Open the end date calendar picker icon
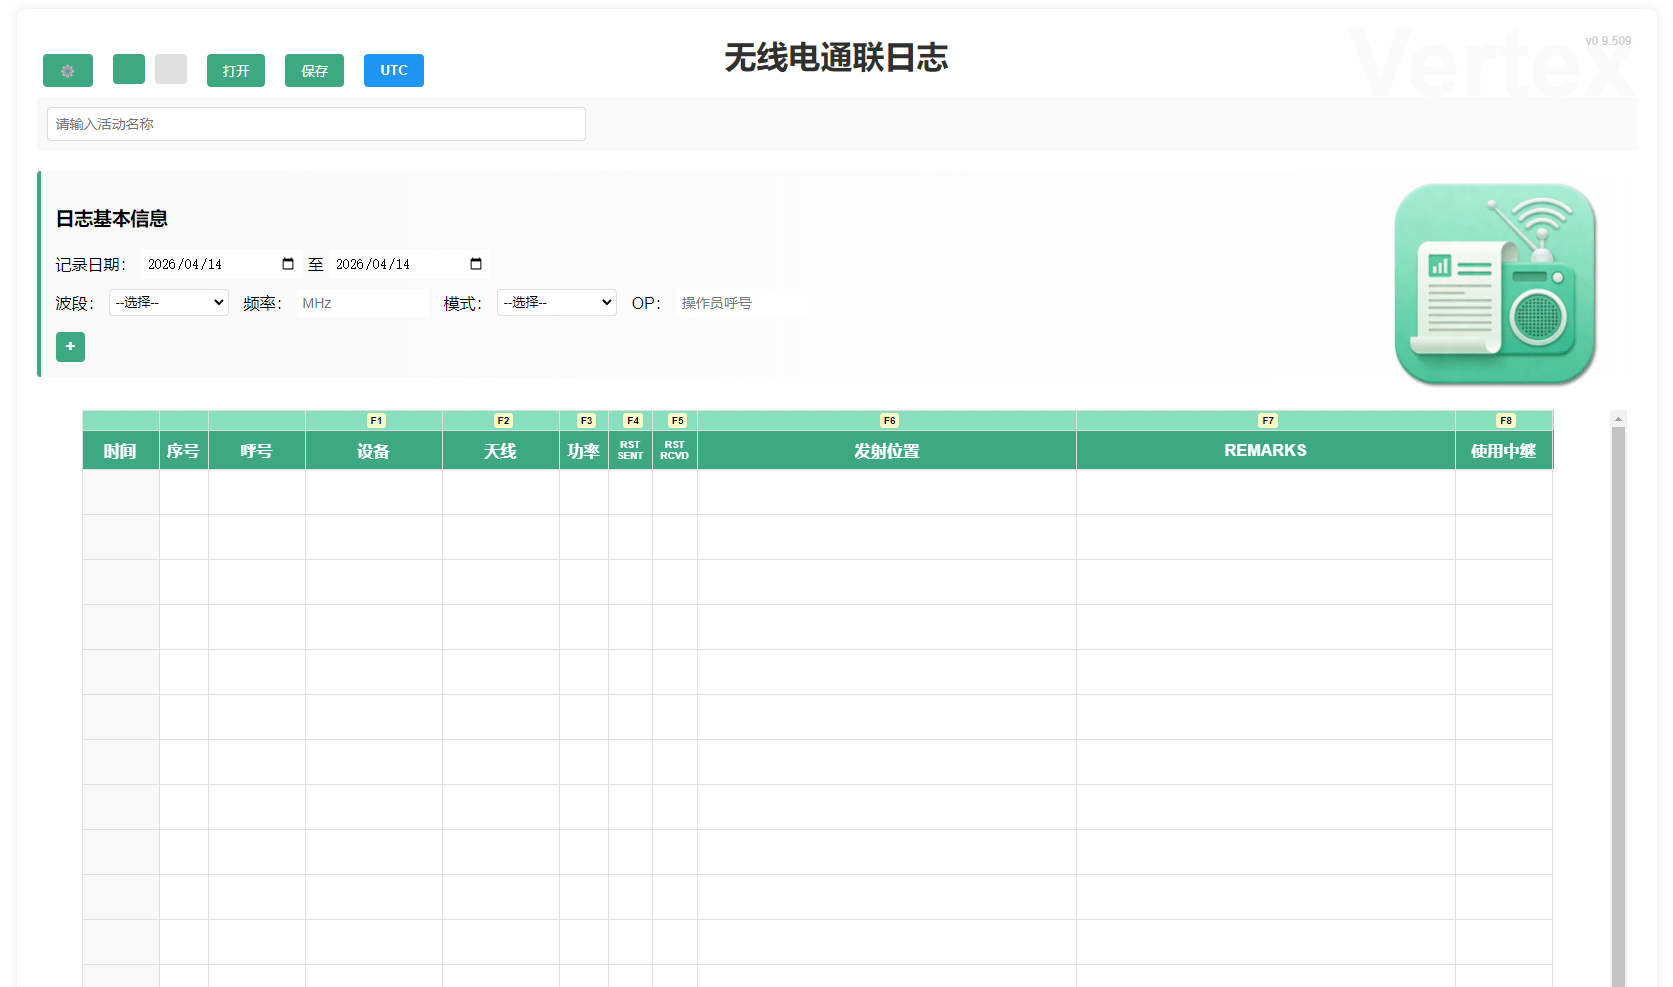This screenshot has width=1673, height=987. coord(474,263)
